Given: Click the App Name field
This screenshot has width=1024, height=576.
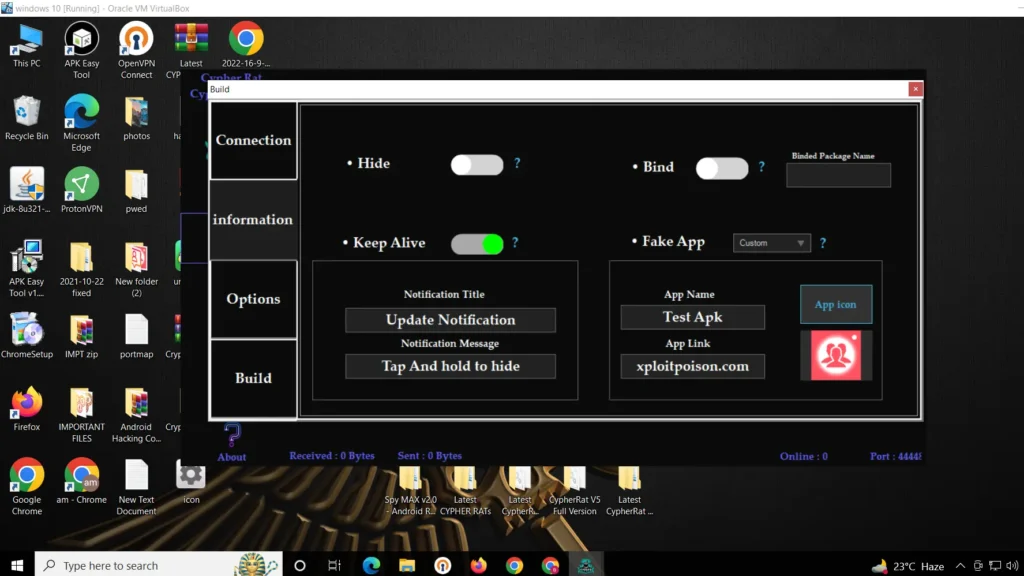Looking at the screenshot, I should click(692, 317).
